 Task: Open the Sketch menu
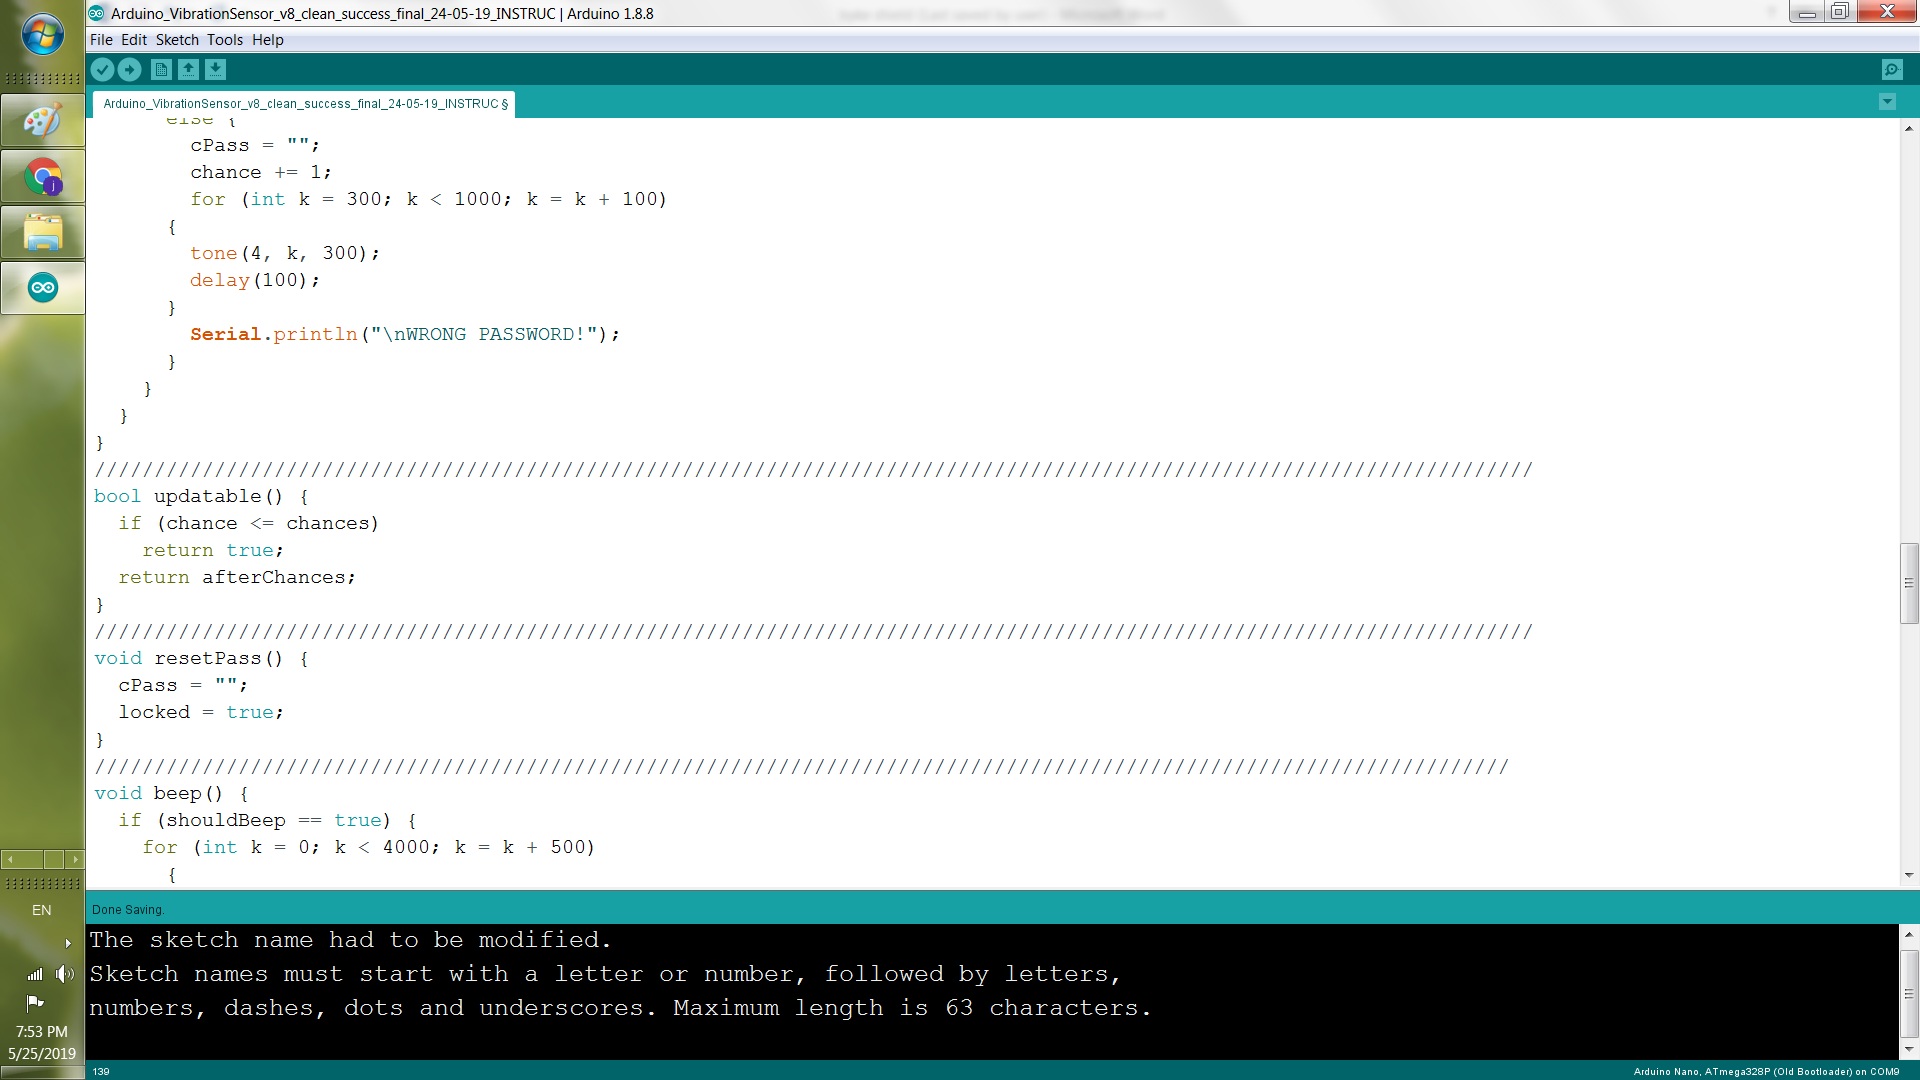tap(177, 40)
